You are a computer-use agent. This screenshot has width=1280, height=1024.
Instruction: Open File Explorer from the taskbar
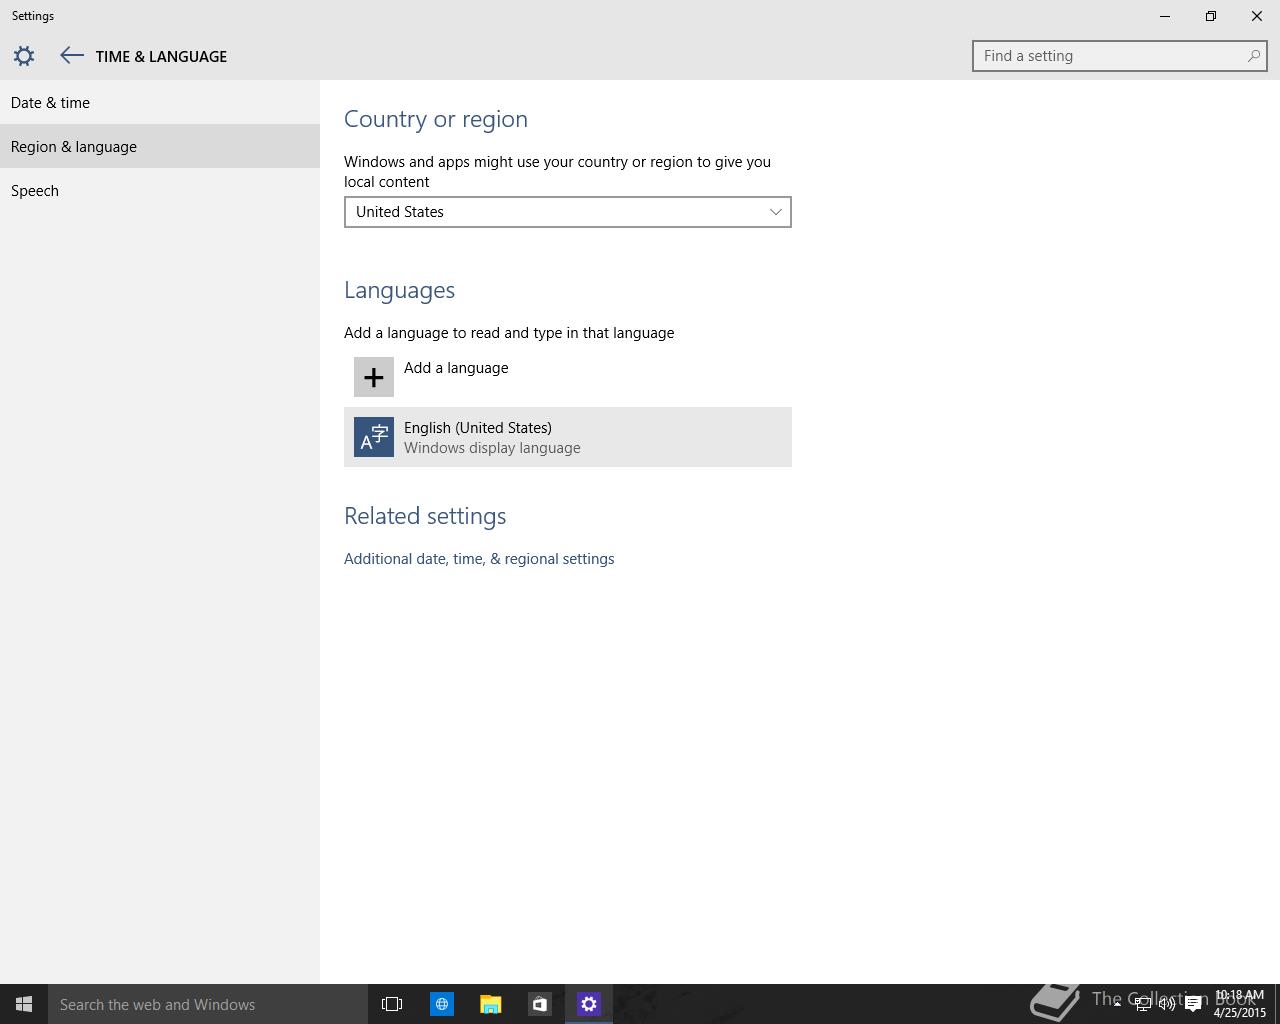[x=490, y=1004]
